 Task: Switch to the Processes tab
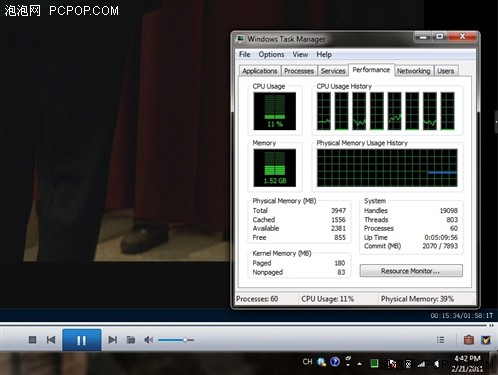(x=299, y=71)
